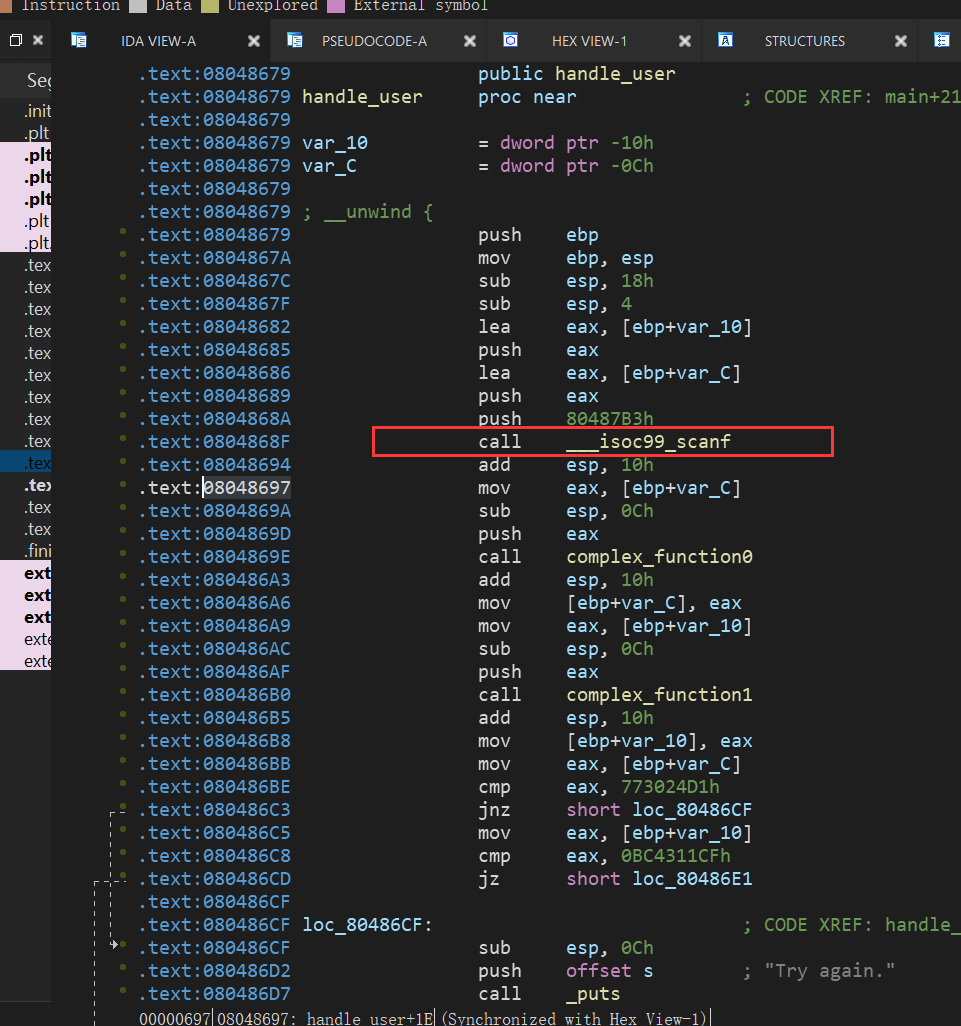Toggle breakpoint dot at address 0804868F
This screenshot has width=961, height=1026.
pos(122,438)
